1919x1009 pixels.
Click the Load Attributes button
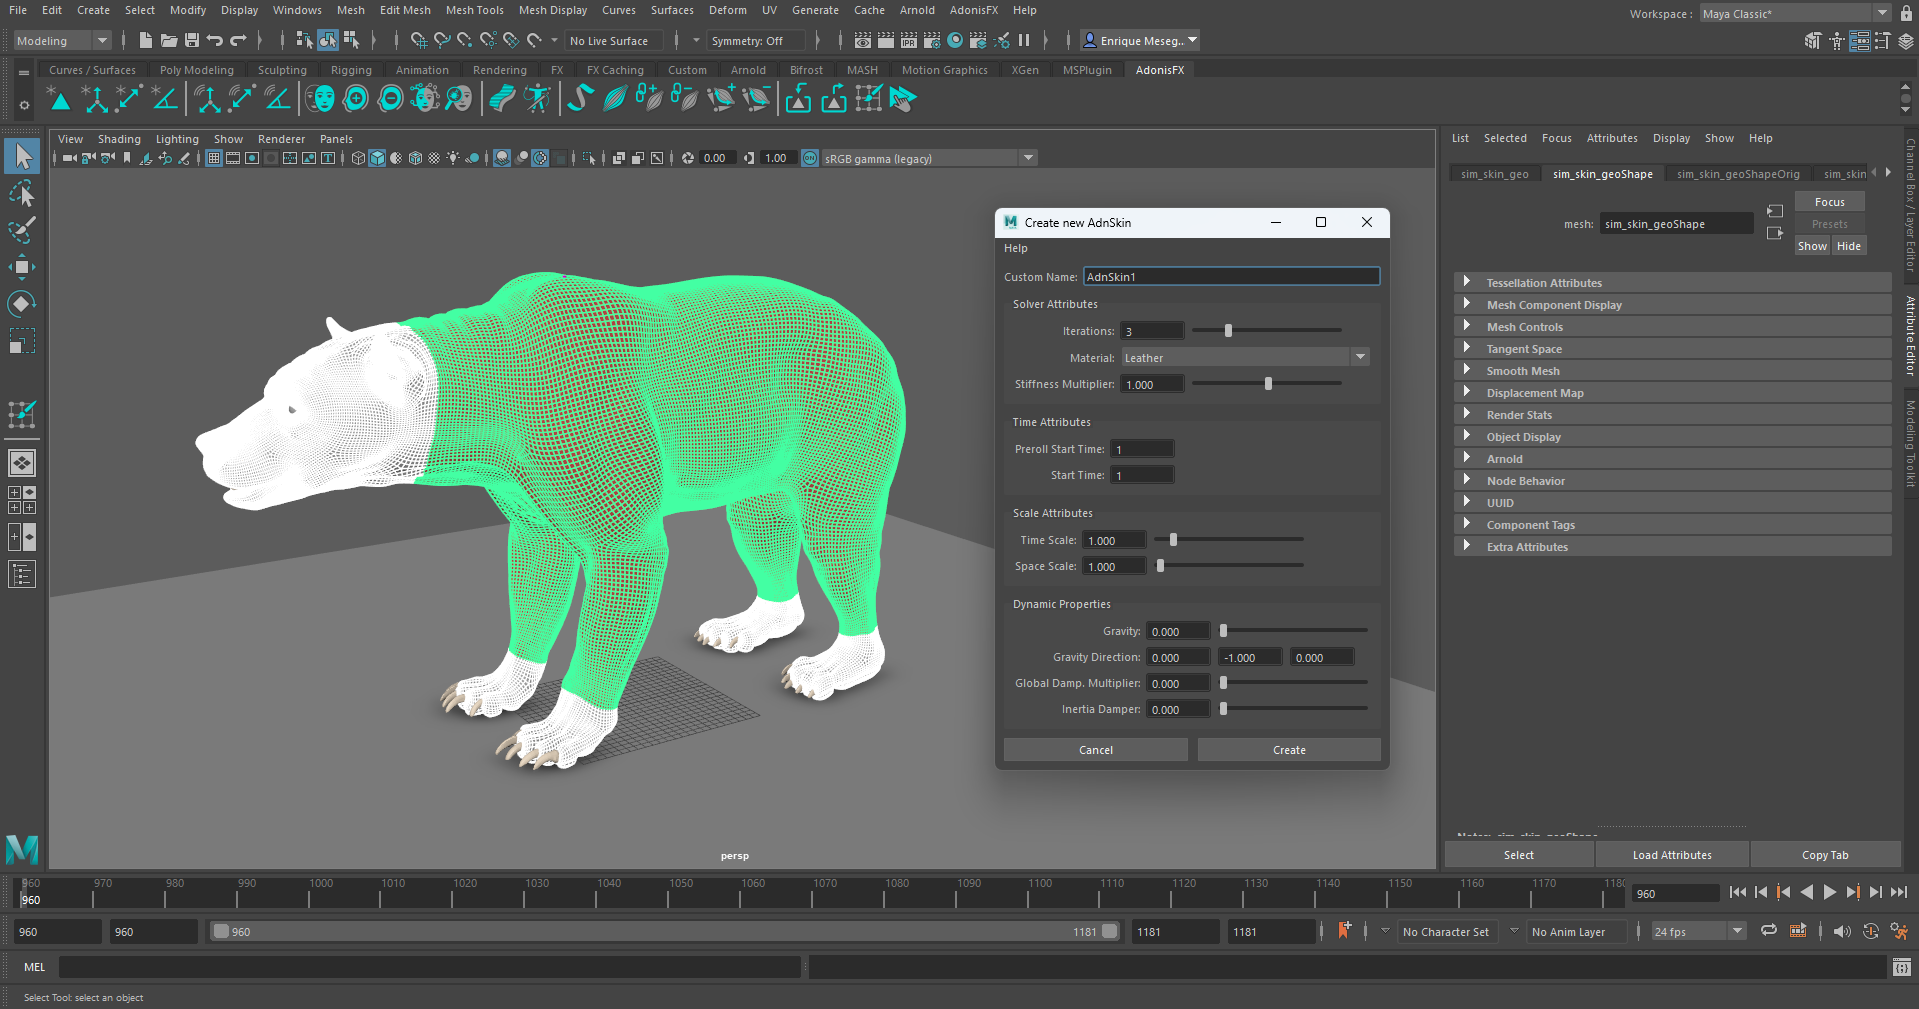(x=1672, y=855)
